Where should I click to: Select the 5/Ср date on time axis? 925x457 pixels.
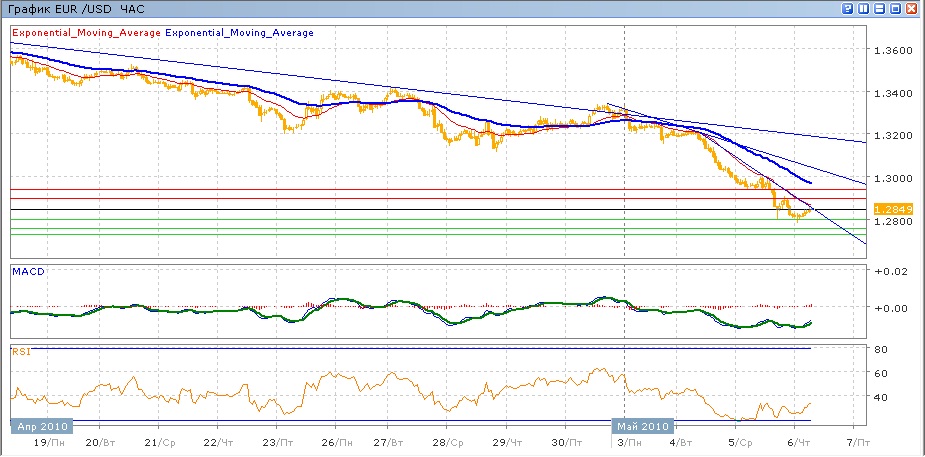pyautogui.click(x=739, y=441)
